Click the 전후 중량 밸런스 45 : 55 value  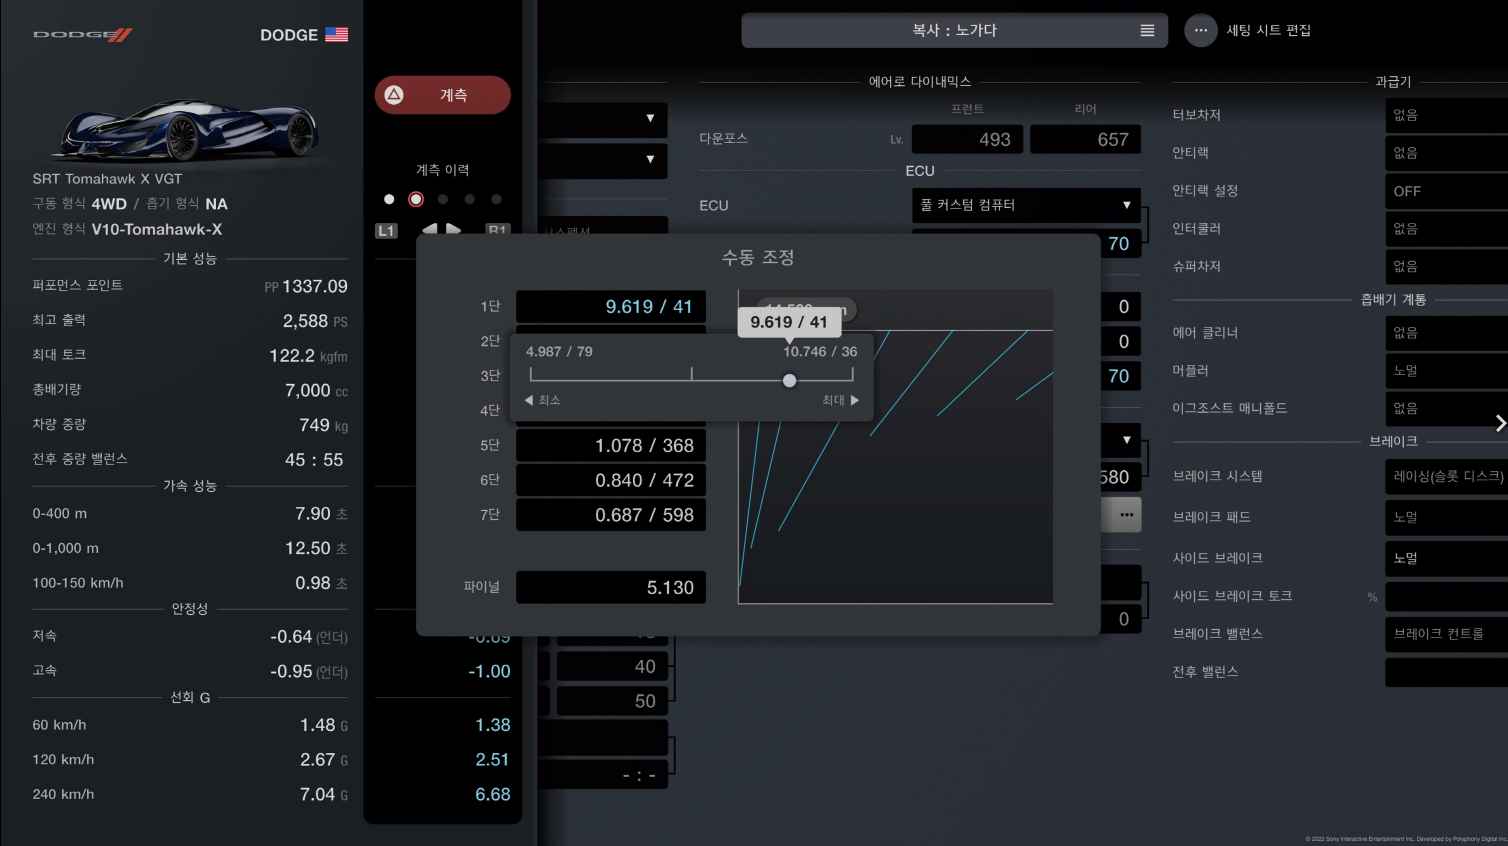(314, 460)
